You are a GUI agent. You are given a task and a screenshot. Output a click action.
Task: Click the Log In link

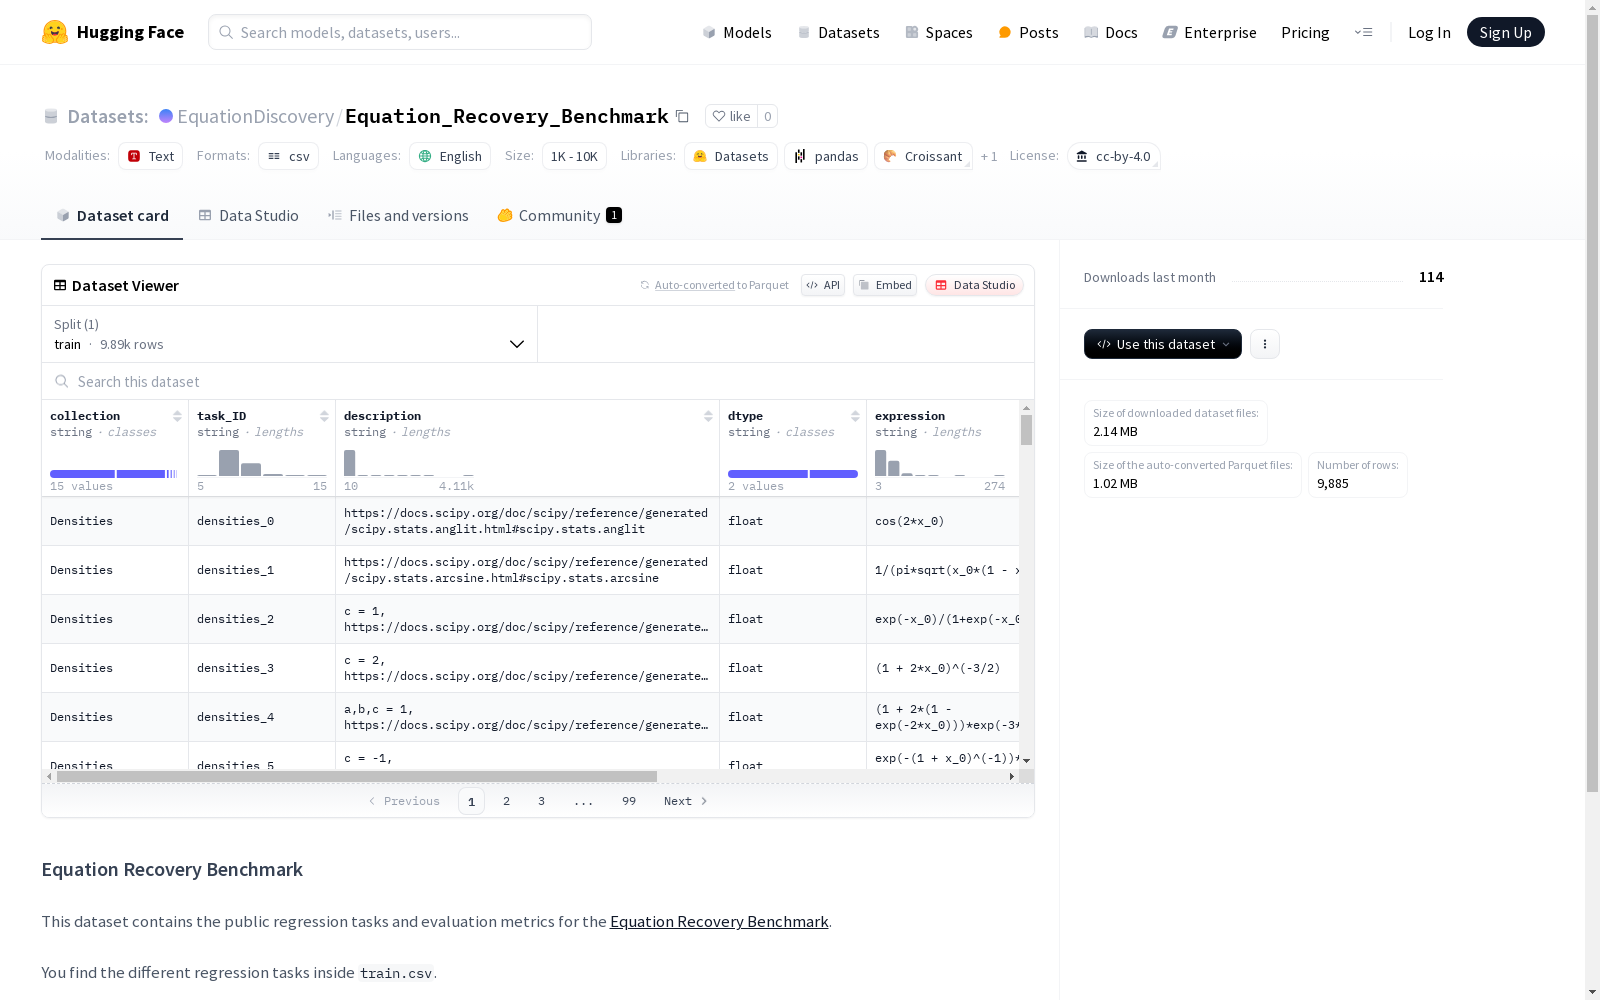point(1429,32)
